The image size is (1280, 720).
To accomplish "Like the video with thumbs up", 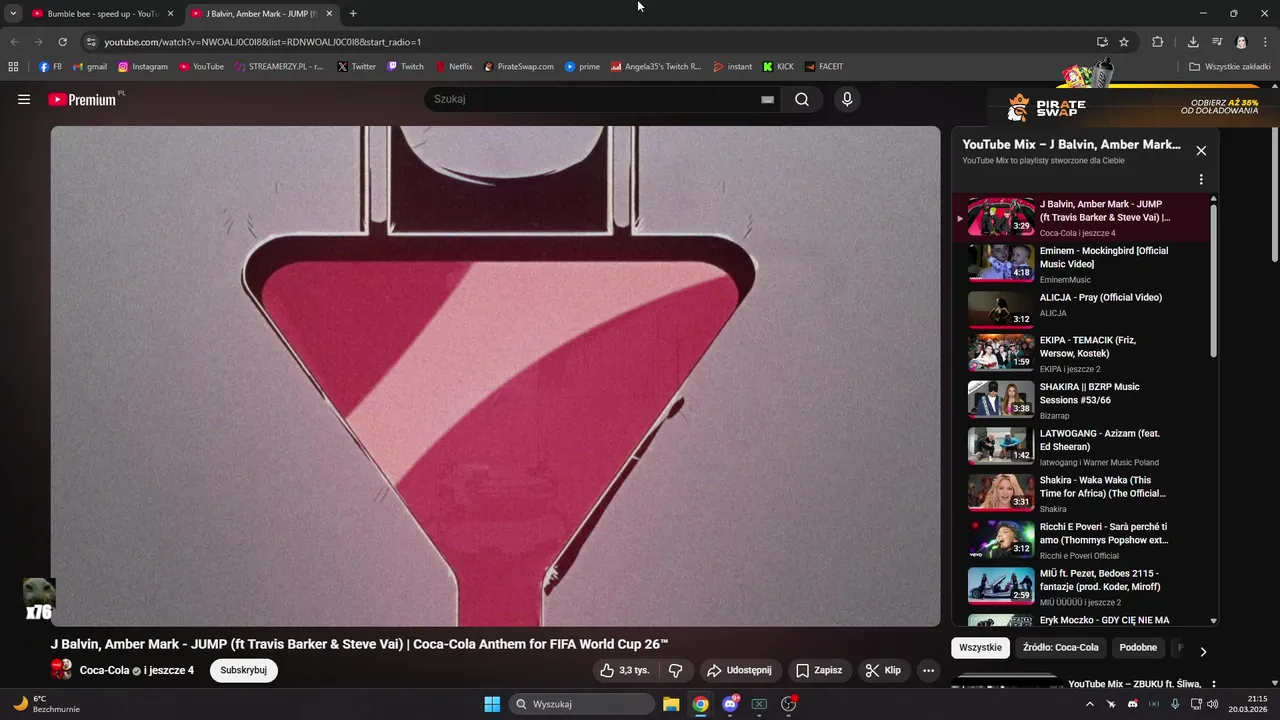I will (626, 670).
